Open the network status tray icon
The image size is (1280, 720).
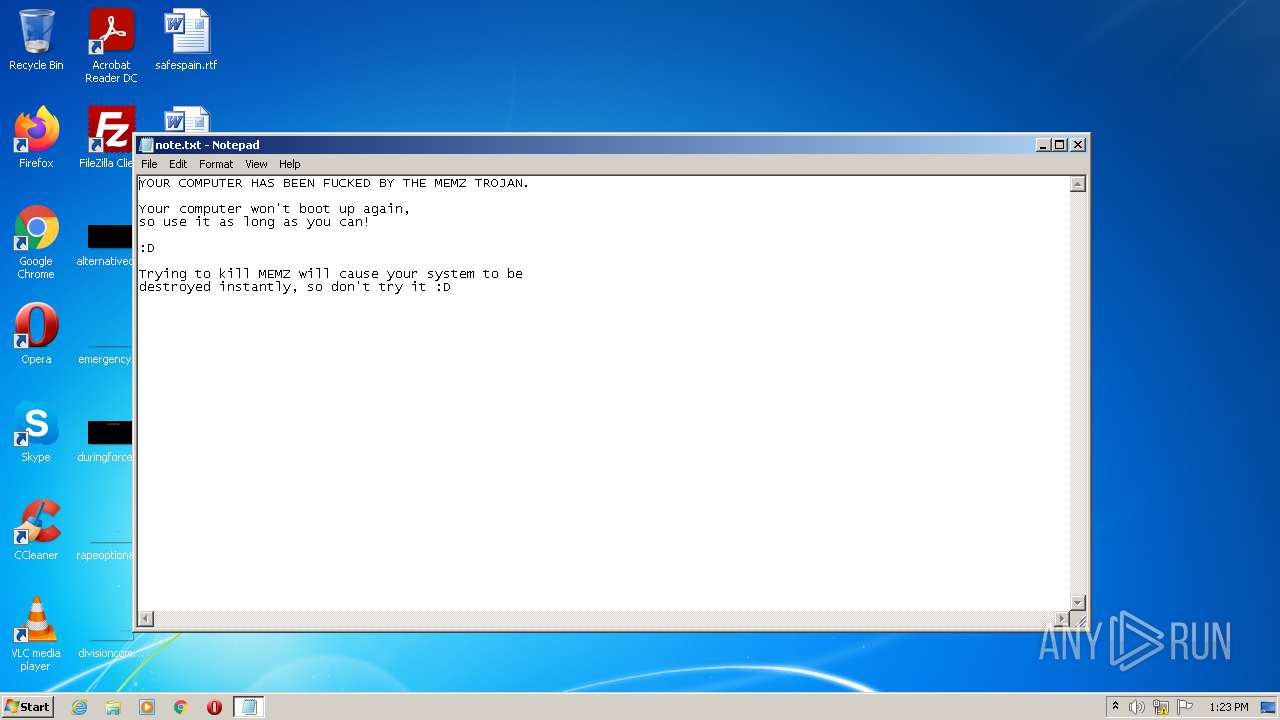point(1161,707)
